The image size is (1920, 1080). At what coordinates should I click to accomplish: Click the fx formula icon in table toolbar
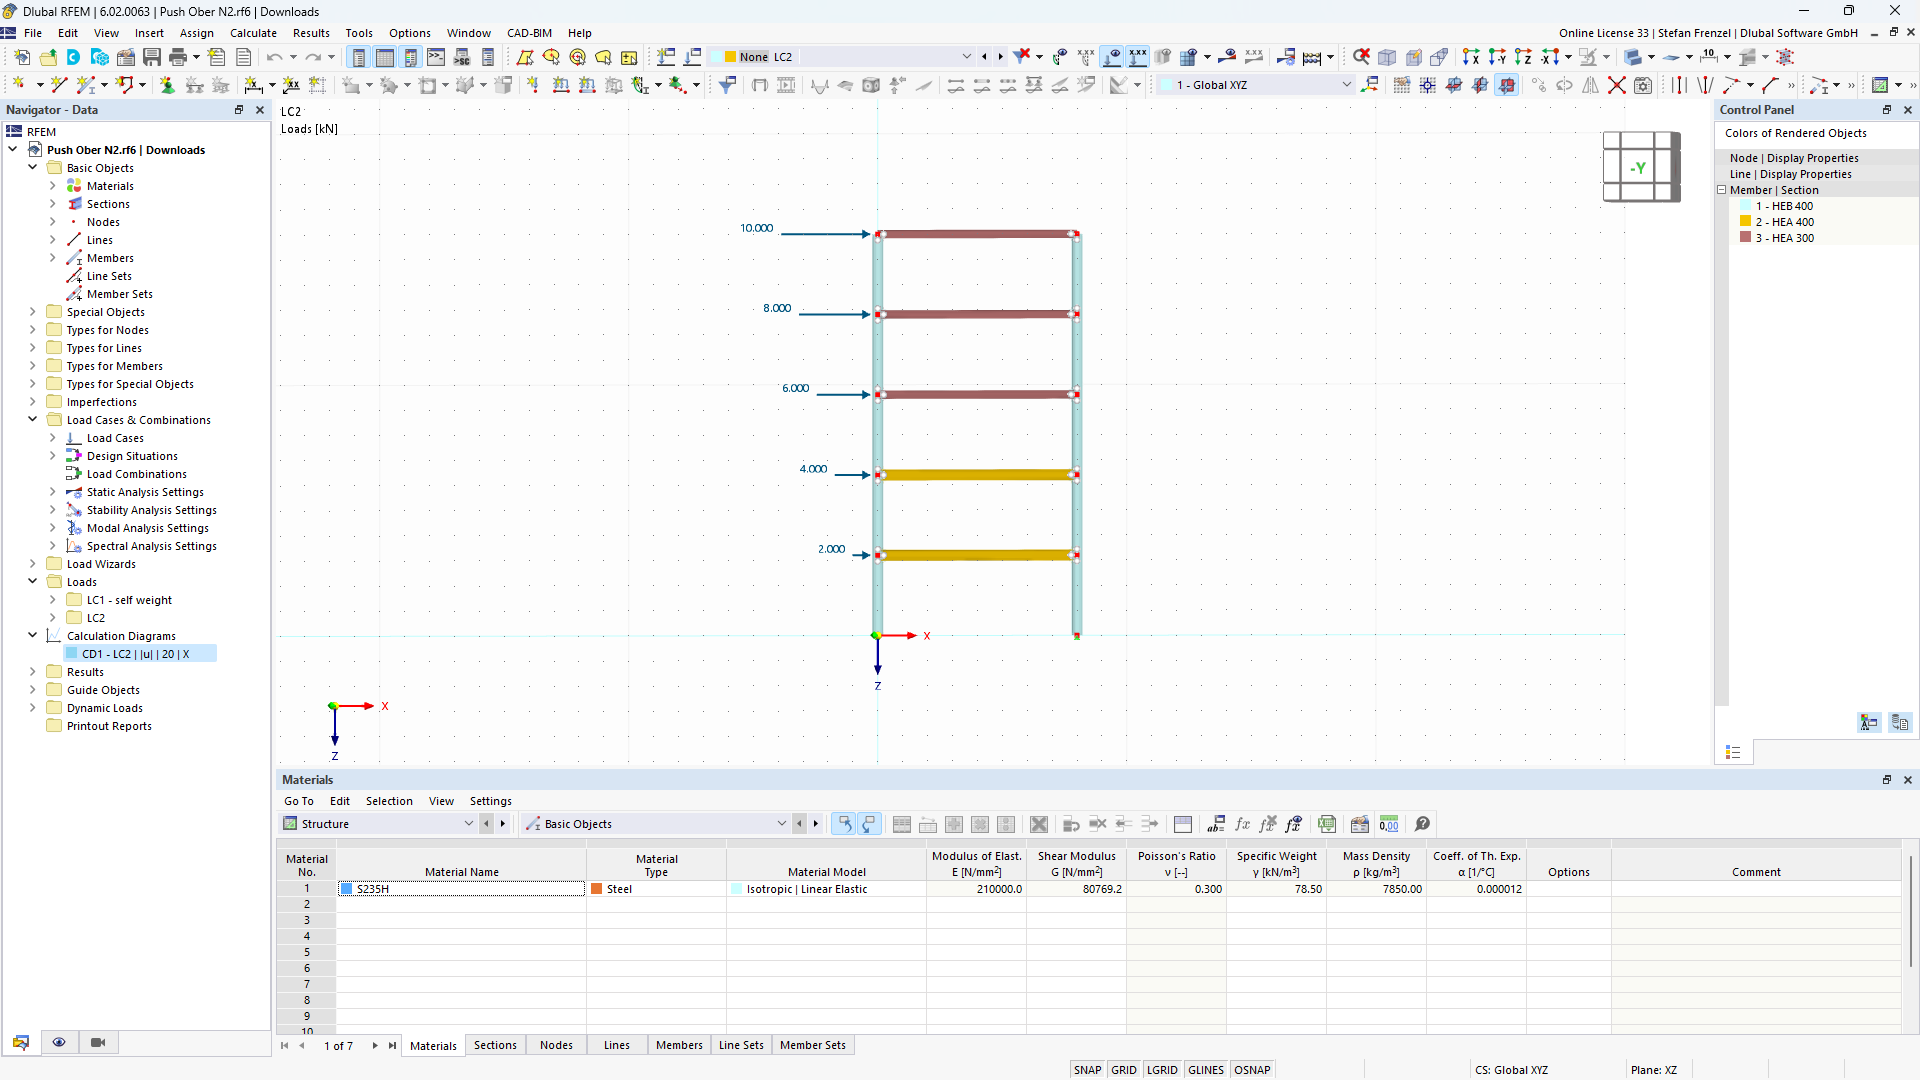coord(1242,824)
